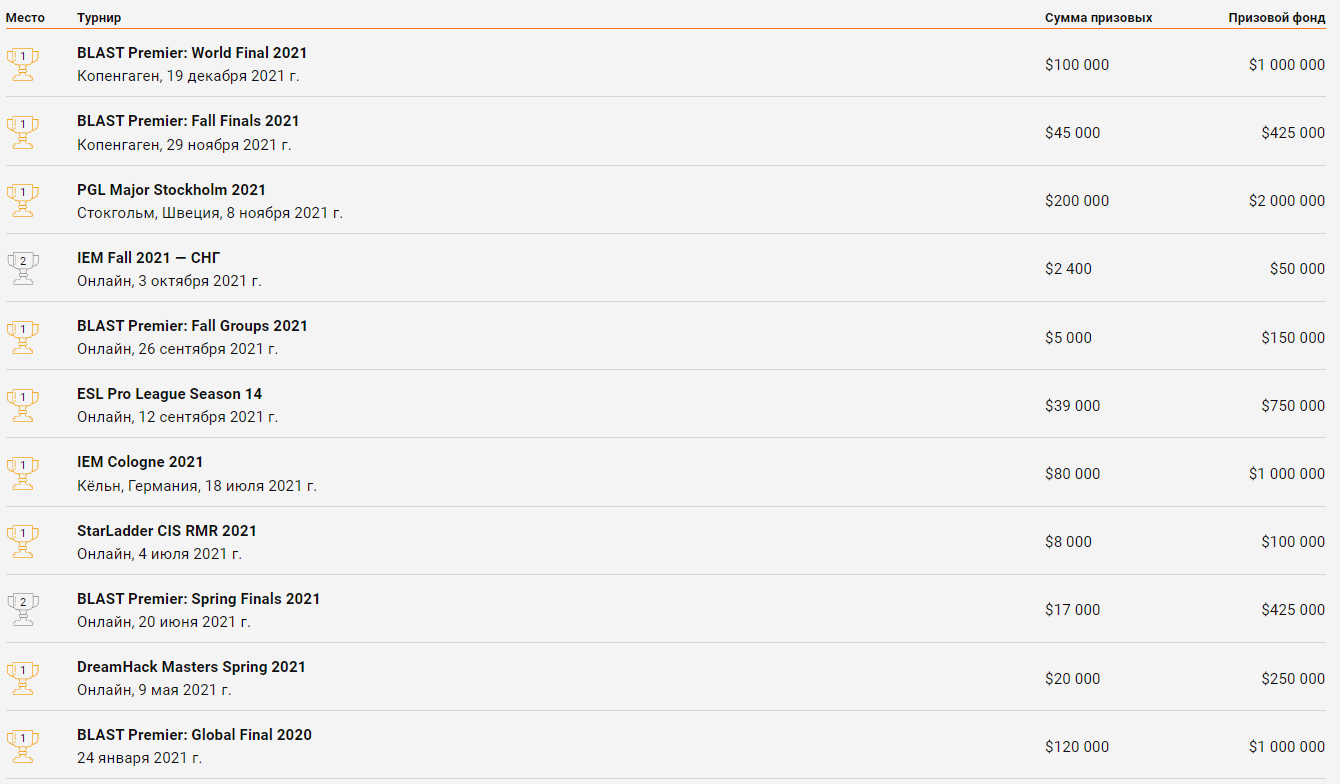This screenshot has width=1340, height=784.
Task: Click the trophy icon beside DreamHack Masters Spring 2021
Action: point(22,679)
